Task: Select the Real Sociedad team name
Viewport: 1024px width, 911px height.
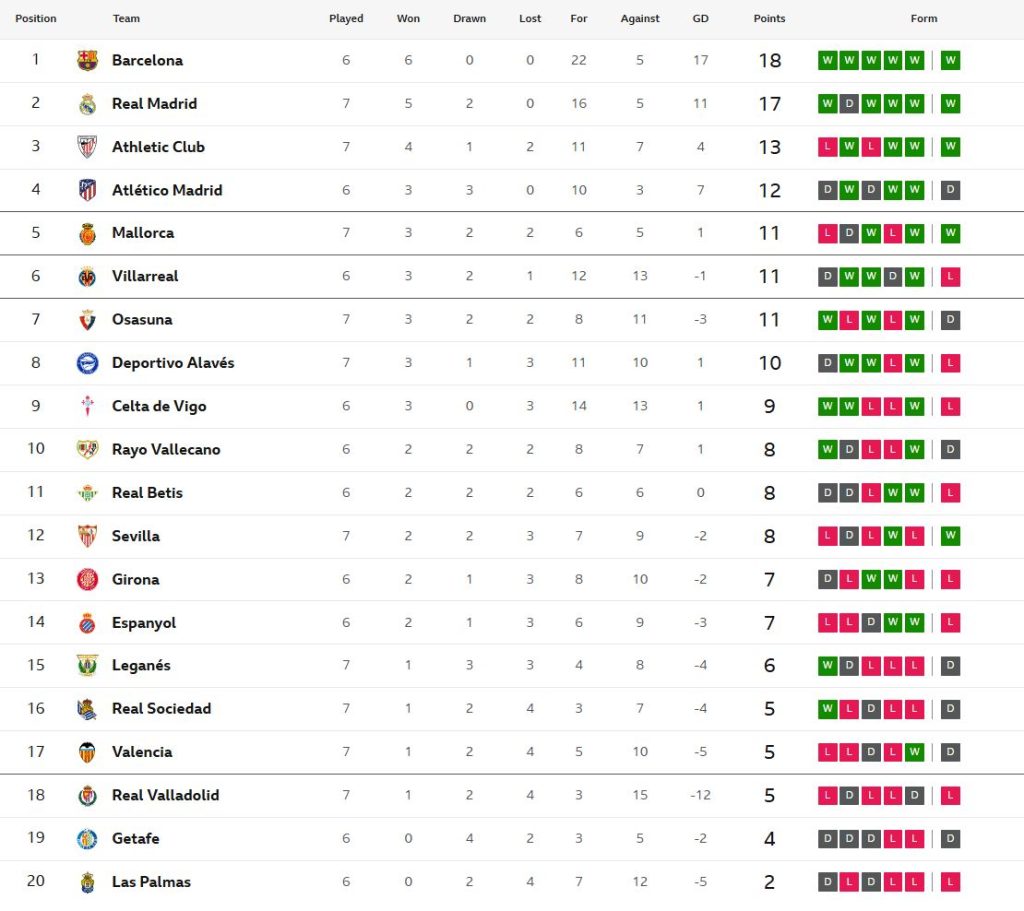Action: pos(161,709)
